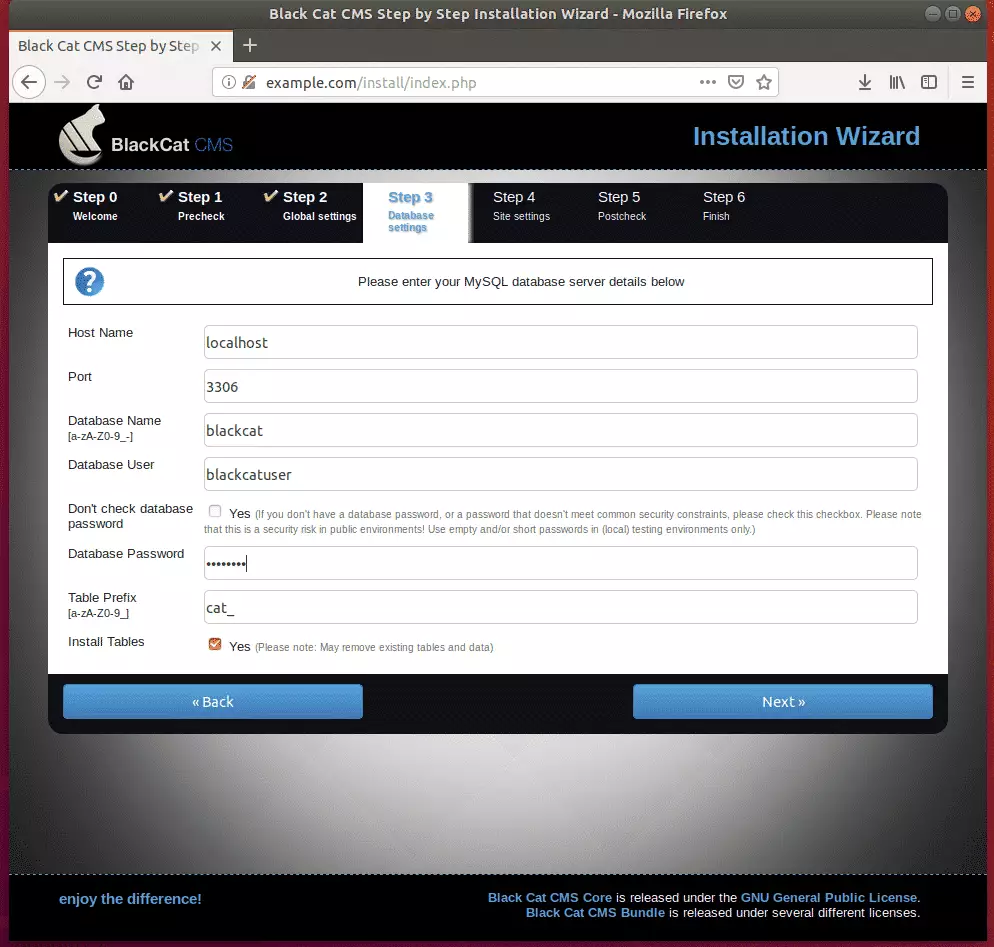Maximize the Firefox window
The image size is (994, 947).
(x=952, y=13)
